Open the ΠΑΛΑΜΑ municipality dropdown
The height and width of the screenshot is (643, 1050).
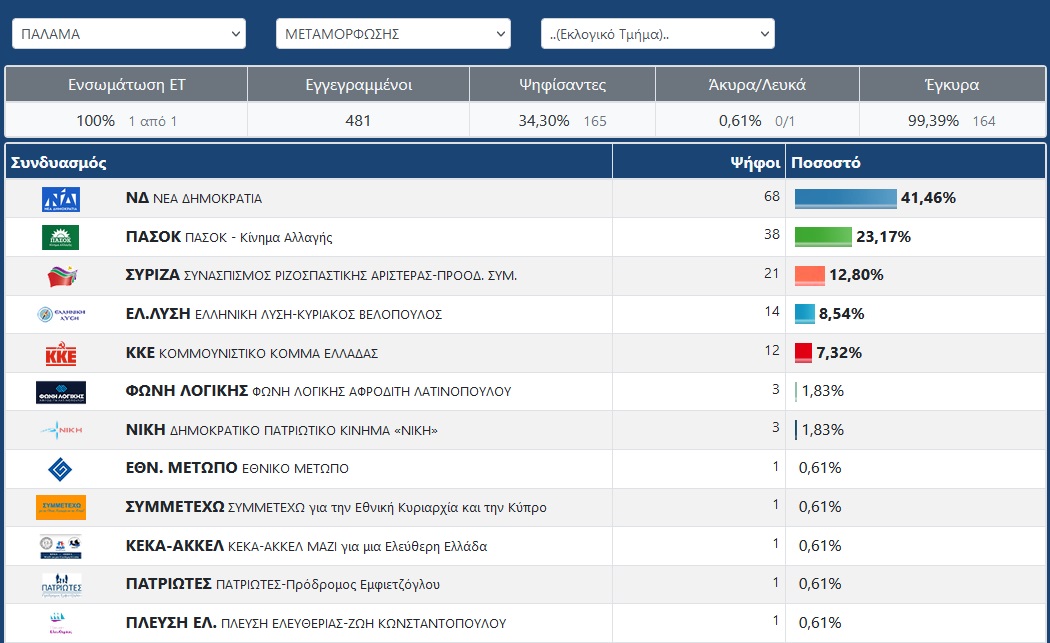click(x=129, y=33)
